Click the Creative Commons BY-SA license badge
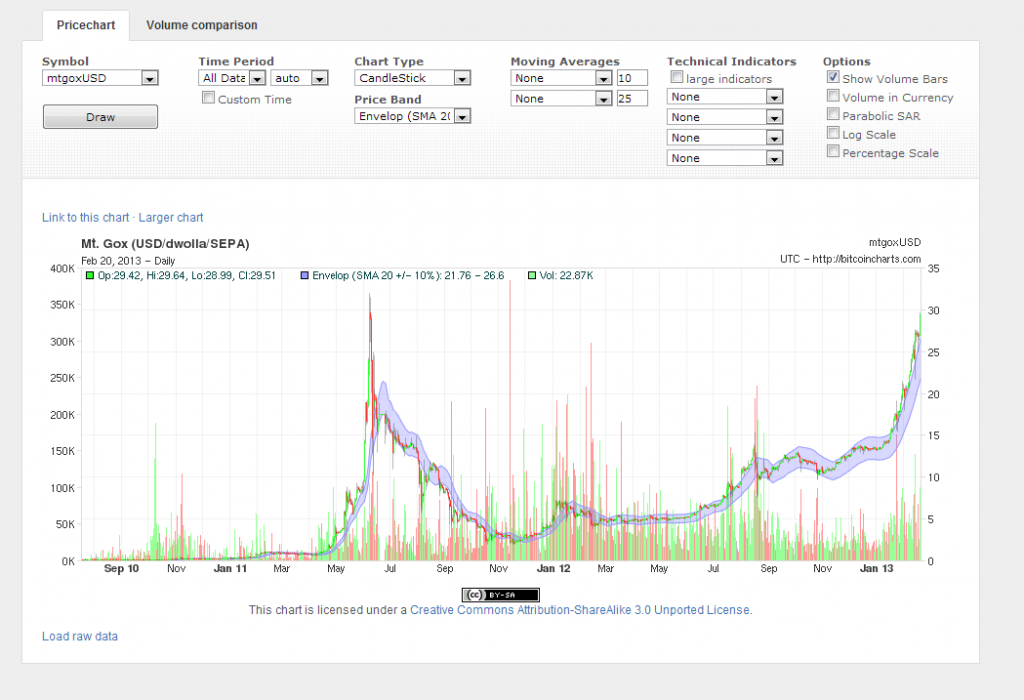The image size is (1024, 700). pyautogui.click(x=499, y=595)
